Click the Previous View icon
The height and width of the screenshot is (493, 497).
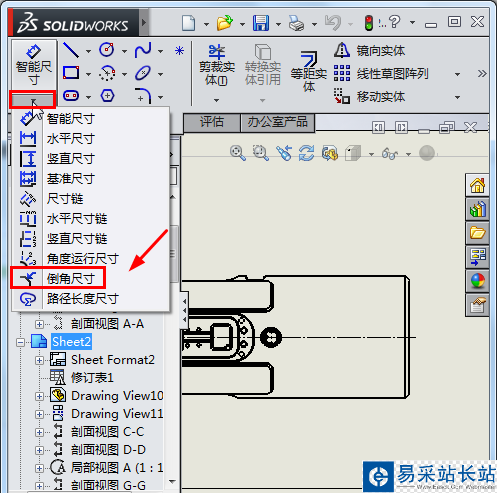[x=284, y=153]
